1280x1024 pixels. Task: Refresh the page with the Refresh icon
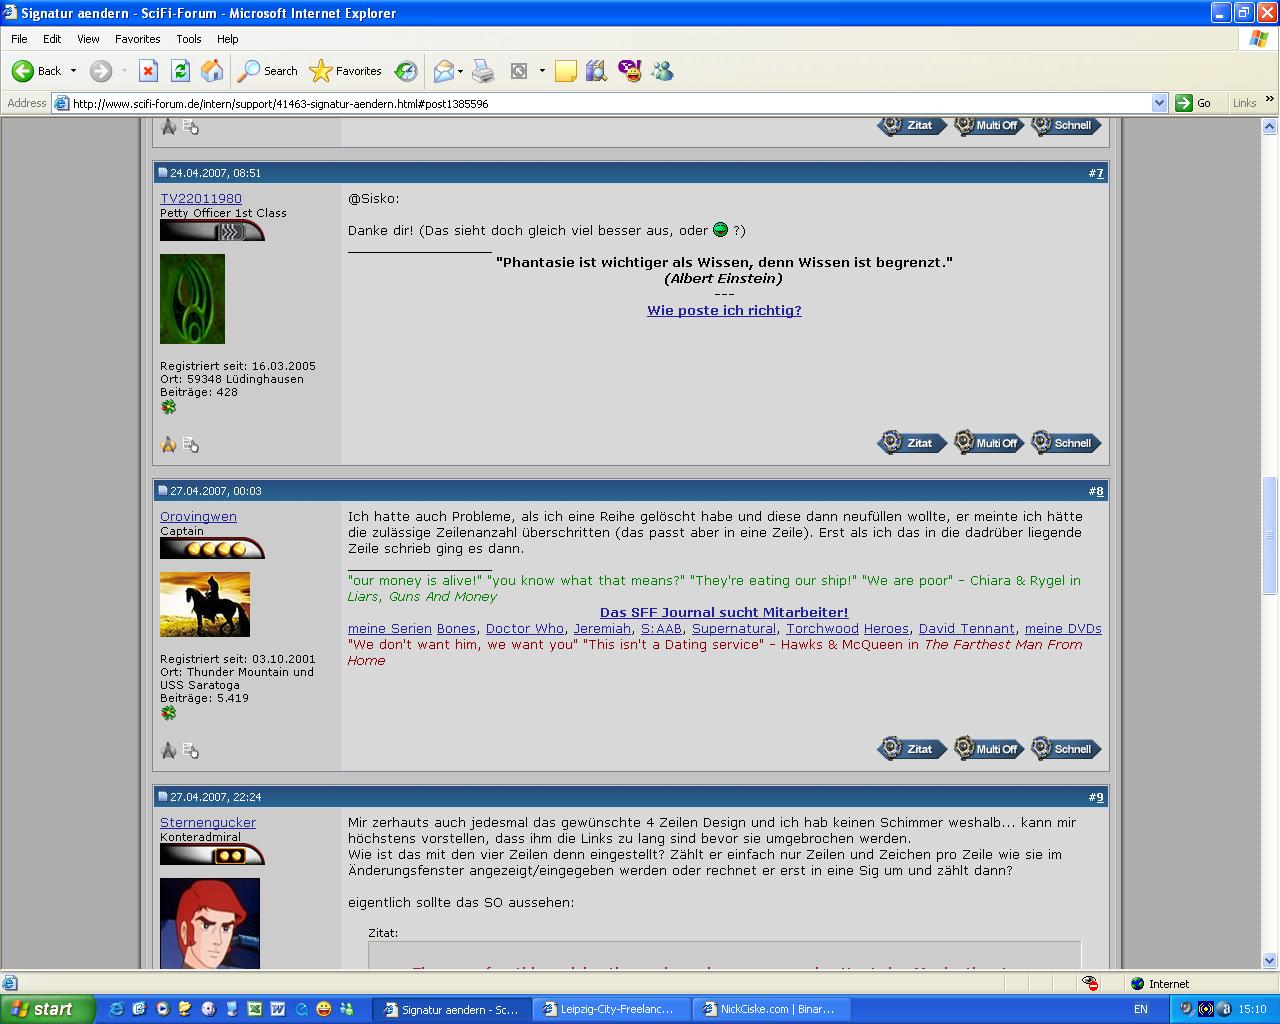180,71
